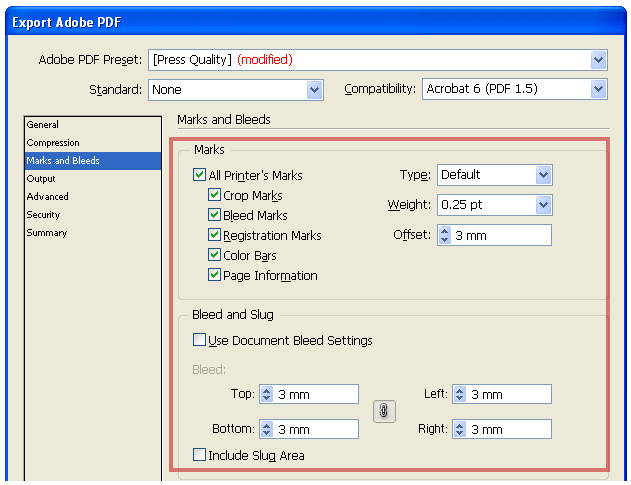Click the Right bleed spinner arrows
The image size is (631, 485).
point(459,429)
